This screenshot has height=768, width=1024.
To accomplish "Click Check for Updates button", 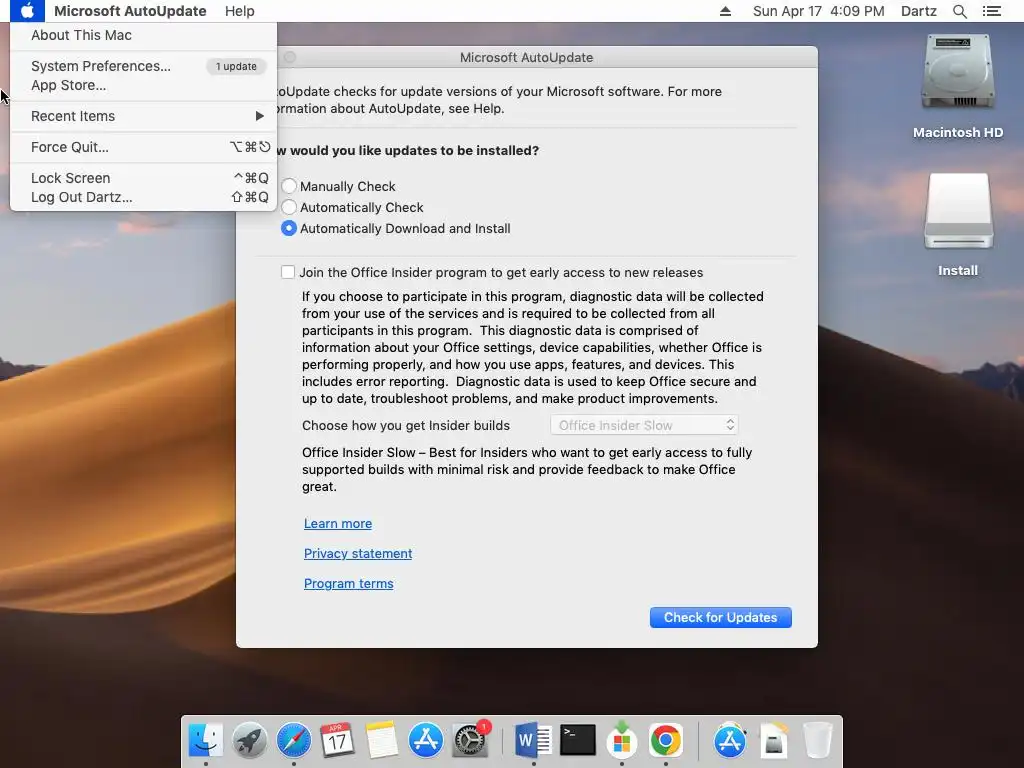I will (x=720, y=617).
